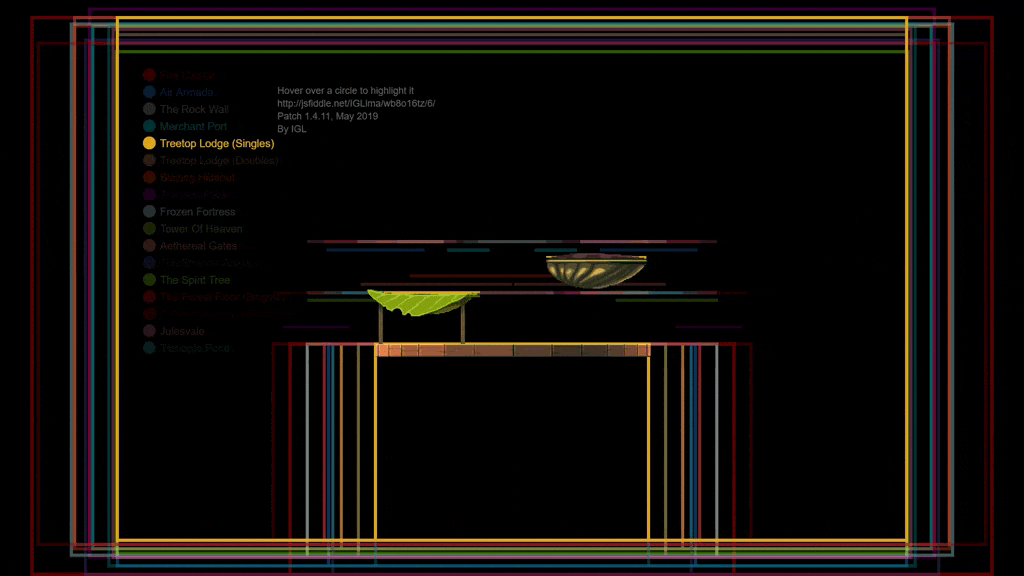The image size is (1024, 576).
Task: Click the yellow Treetop Lodge (Singles) circle
Action: pyautogui.click(x=149, y=143)
